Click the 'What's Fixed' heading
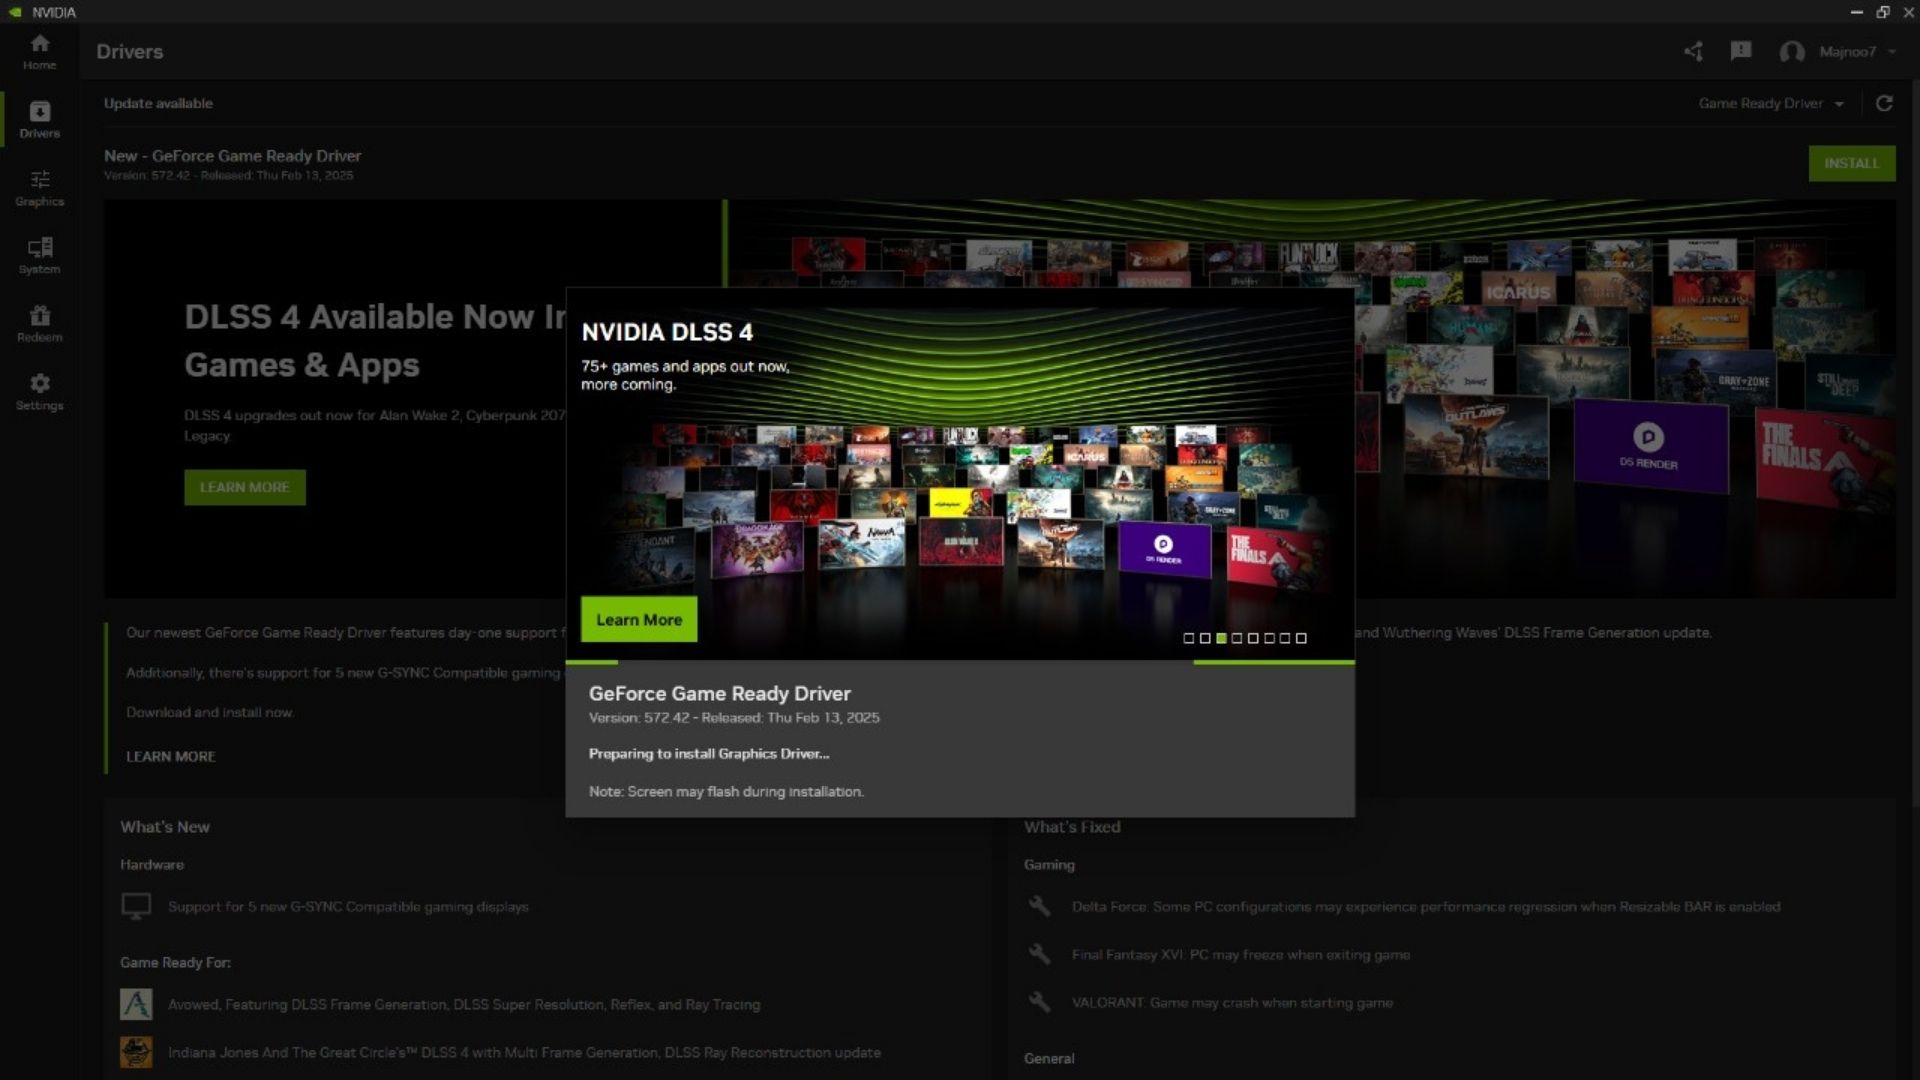1920x1080 pixels. coord(1072,827)
